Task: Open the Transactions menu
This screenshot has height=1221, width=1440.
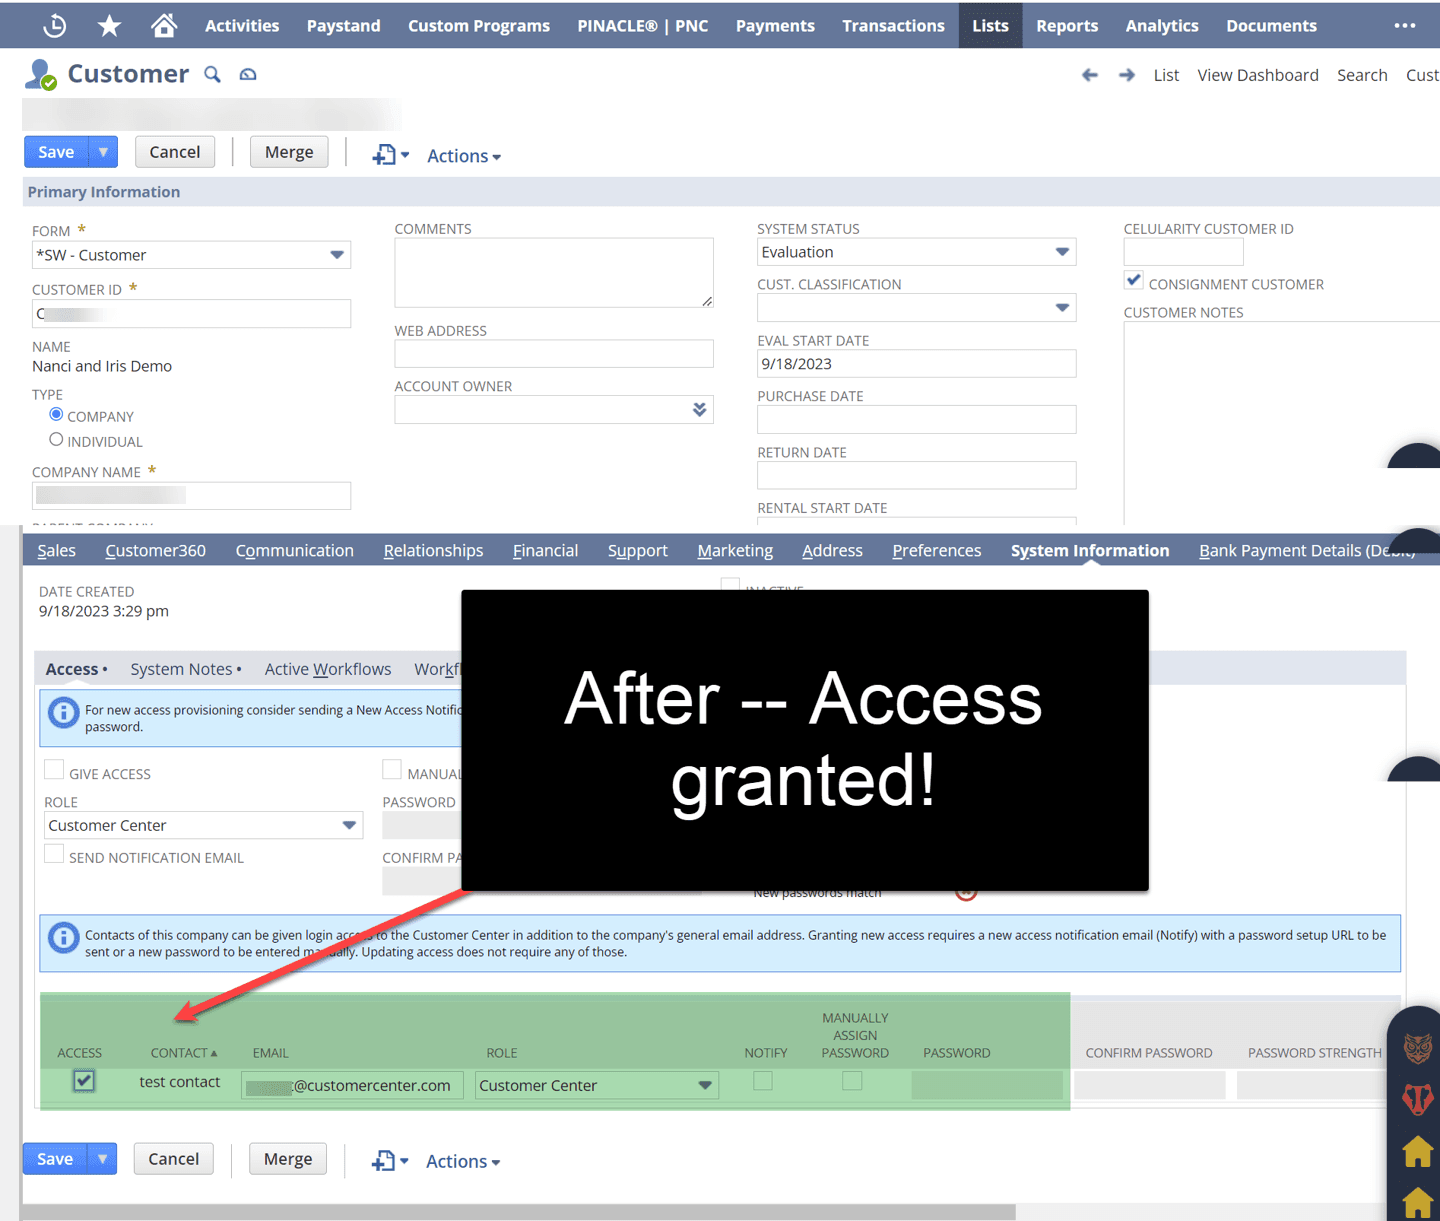Action: tap(893, 25)
